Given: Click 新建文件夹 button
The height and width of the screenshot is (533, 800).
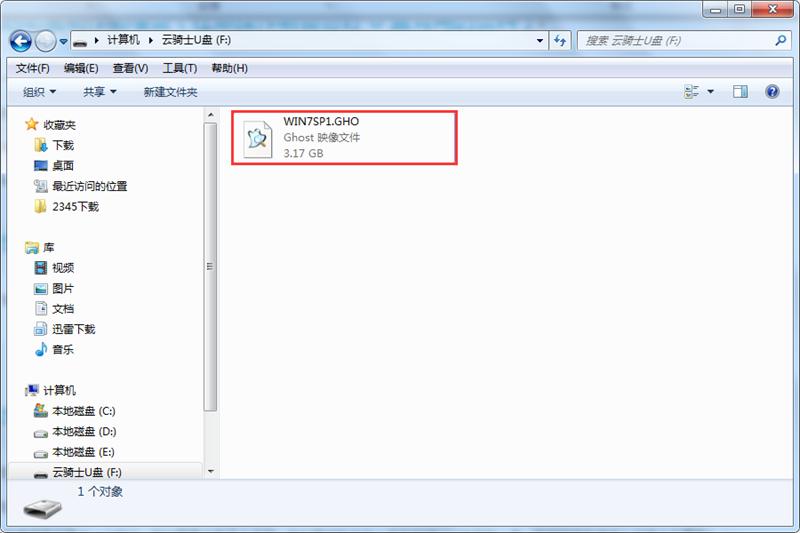Looking at the screenshot, I should click(x=170, y=92).
